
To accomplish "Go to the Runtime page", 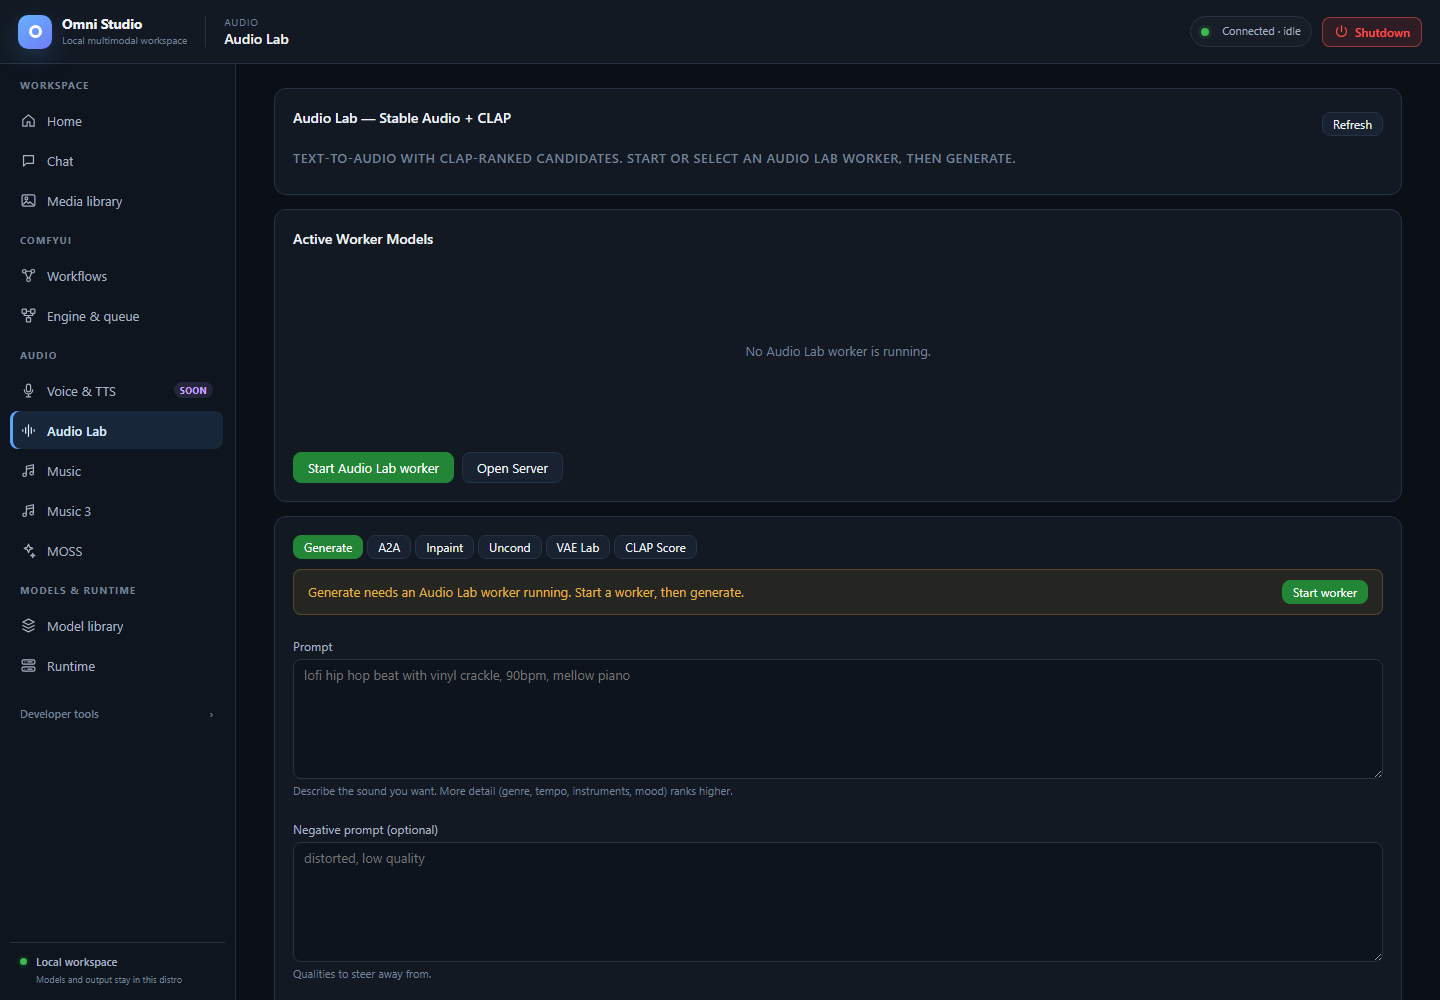I will (x=117, y=666).
